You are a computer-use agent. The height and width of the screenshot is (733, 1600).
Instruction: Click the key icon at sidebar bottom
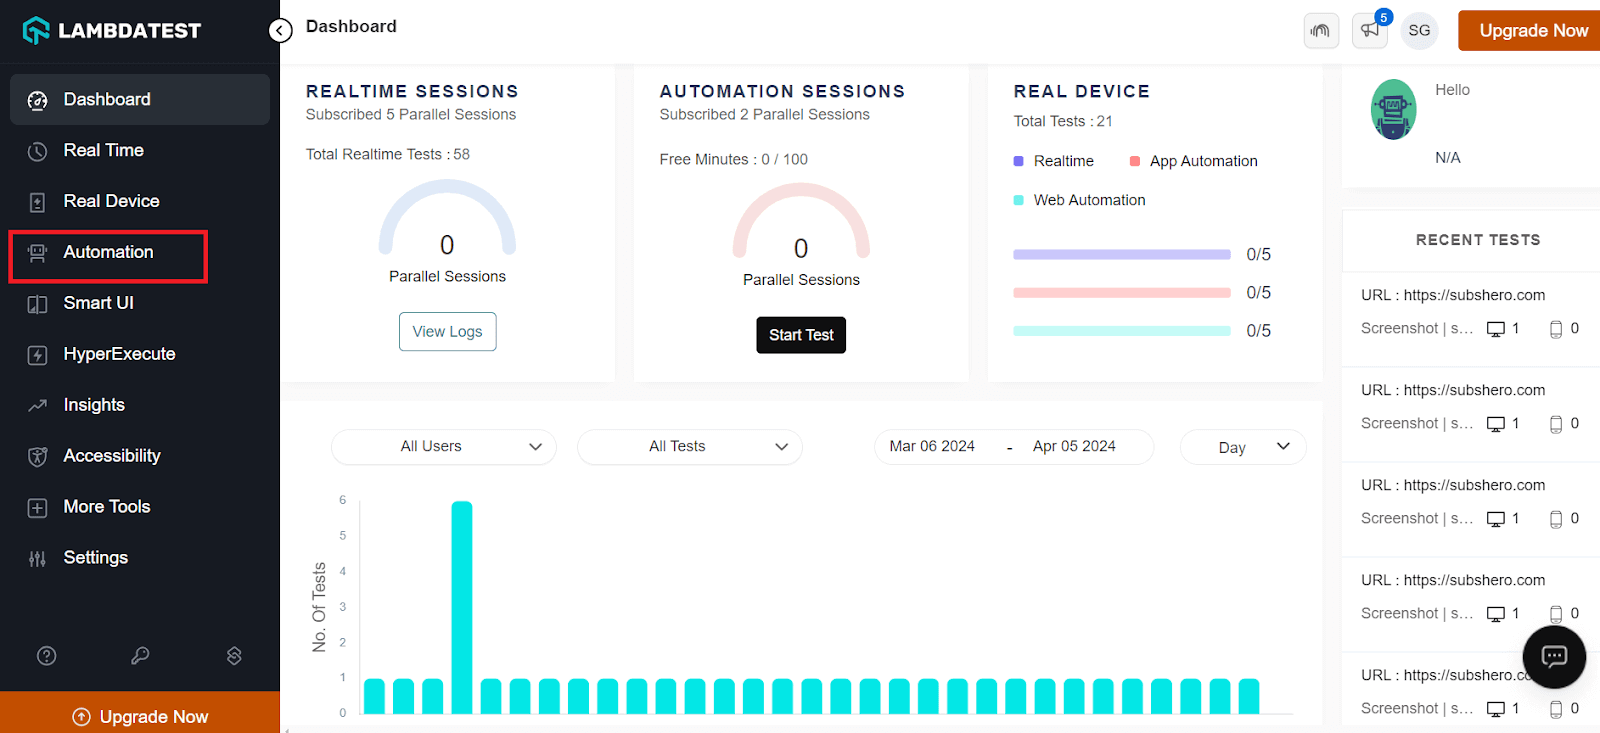pyautogui.click(x=140, y=656)
